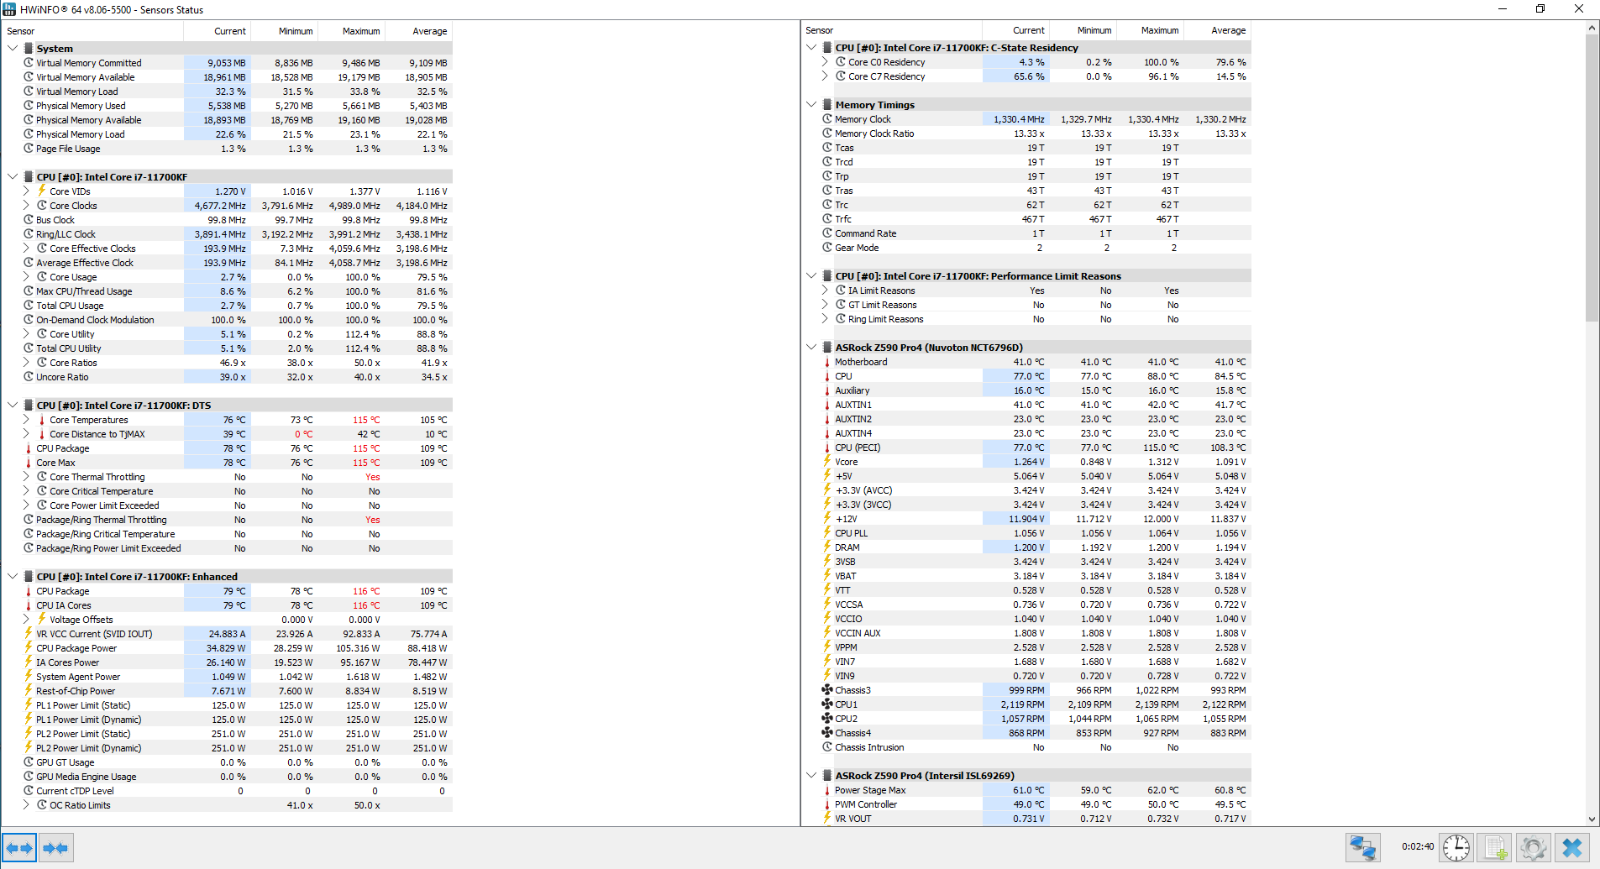Click the C-State Residency group icon
This screenshot has width=1600, height=869.
click(x=828, y=47)
